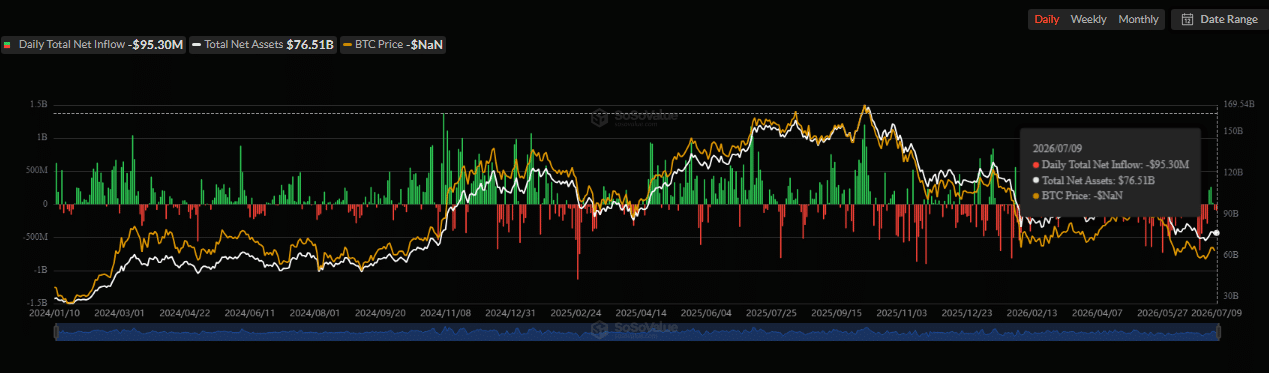Click the 120B right axis label
This screenshot has width=1269, height=373.
[1233, 172]
